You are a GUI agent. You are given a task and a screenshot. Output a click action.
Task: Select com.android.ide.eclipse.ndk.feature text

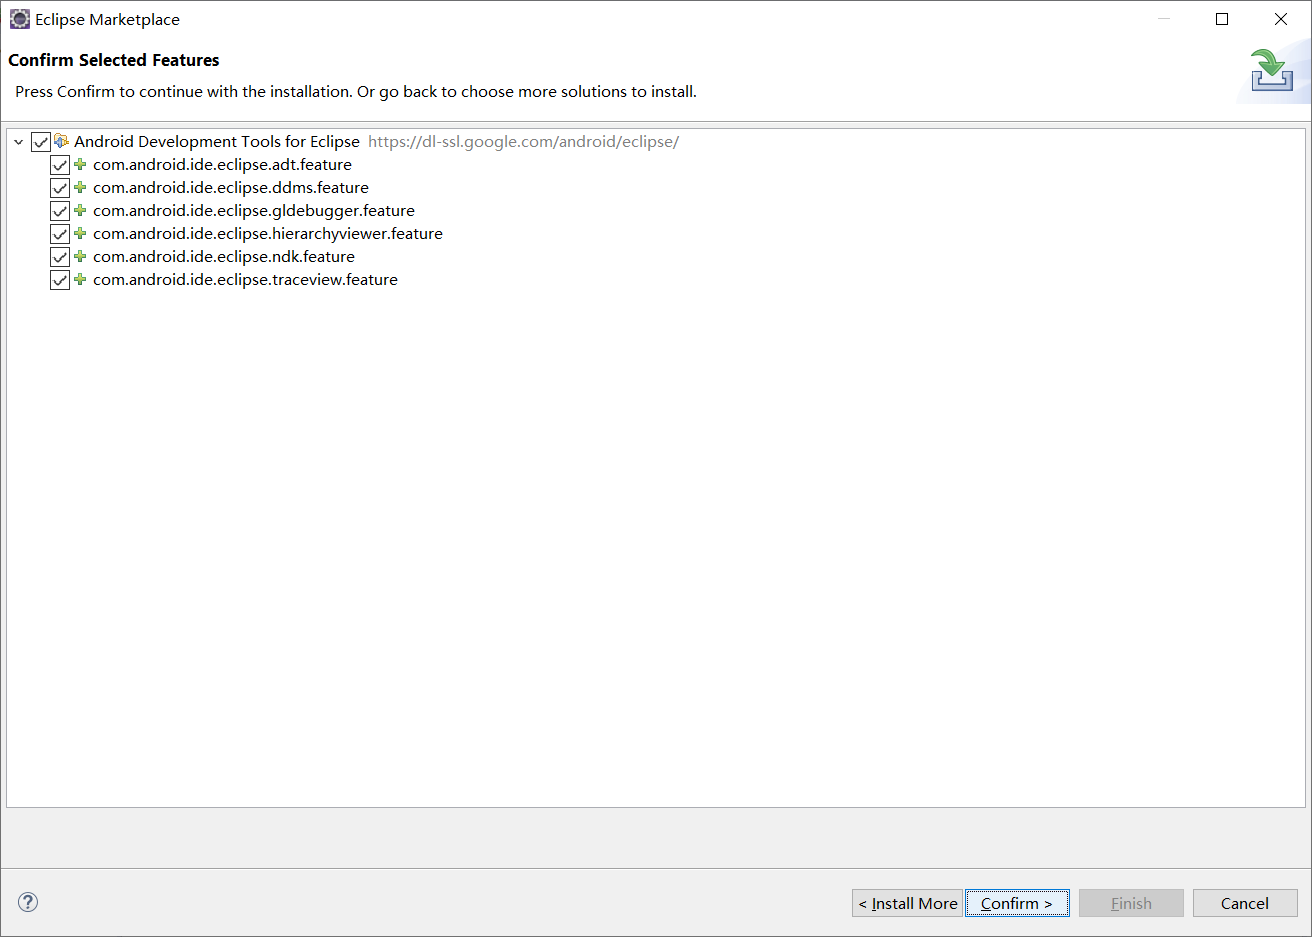(224, 256)
